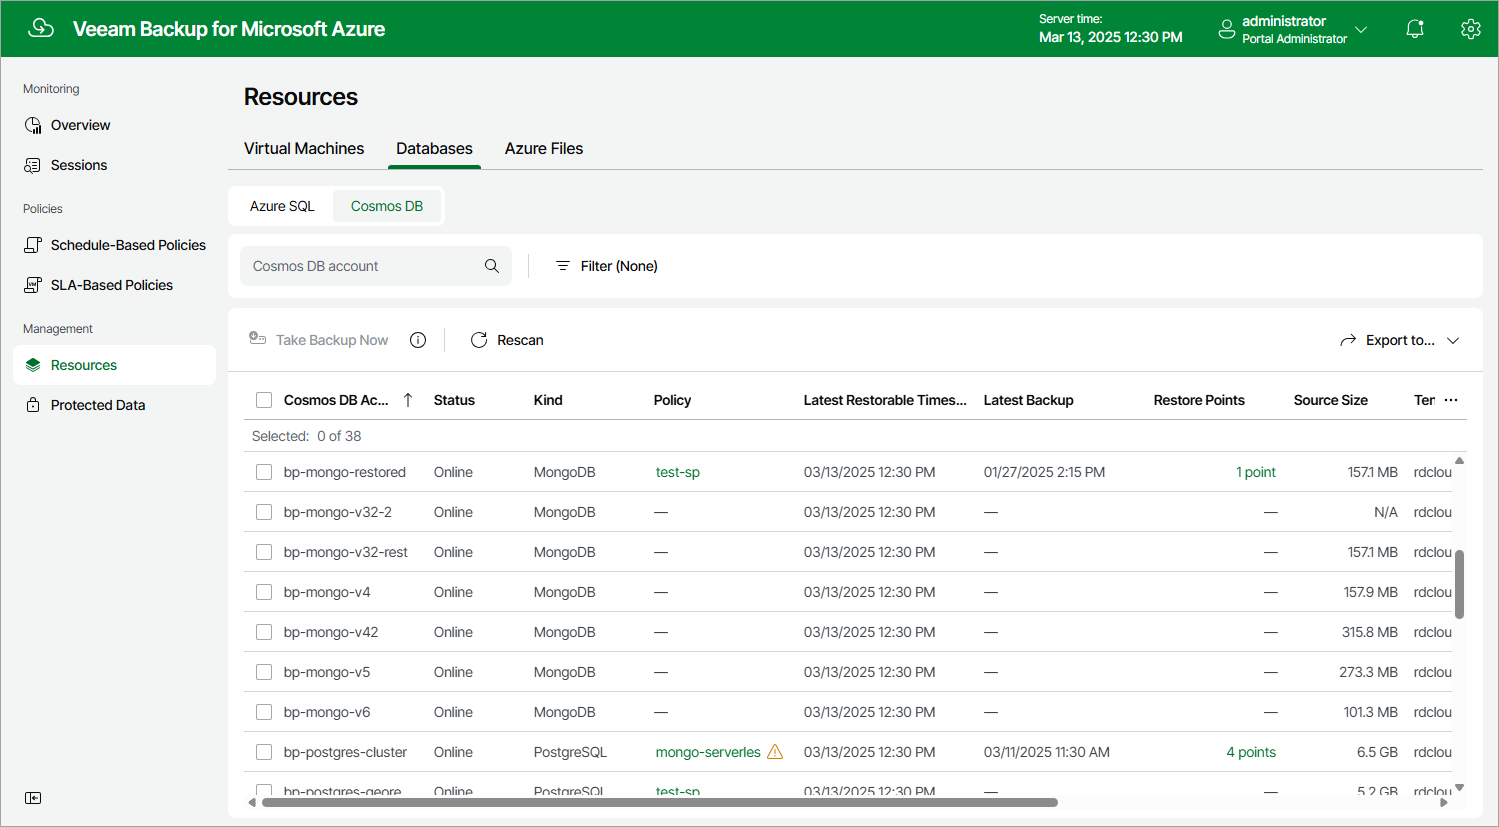Image resolution: width=1499 pixels, height=827 pixels.
Task: Switch to the Virtual Machines tab
Action: click(304, 148)
